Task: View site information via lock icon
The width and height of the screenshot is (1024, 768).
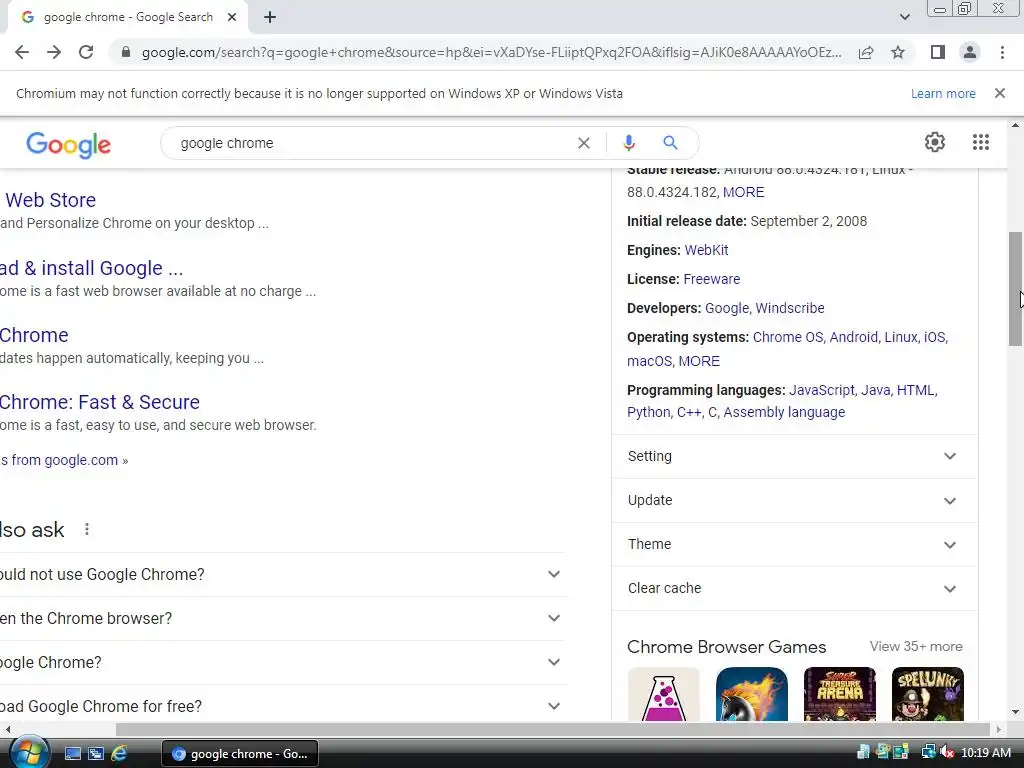Action: pyautogui.click(x=126, y=52)
